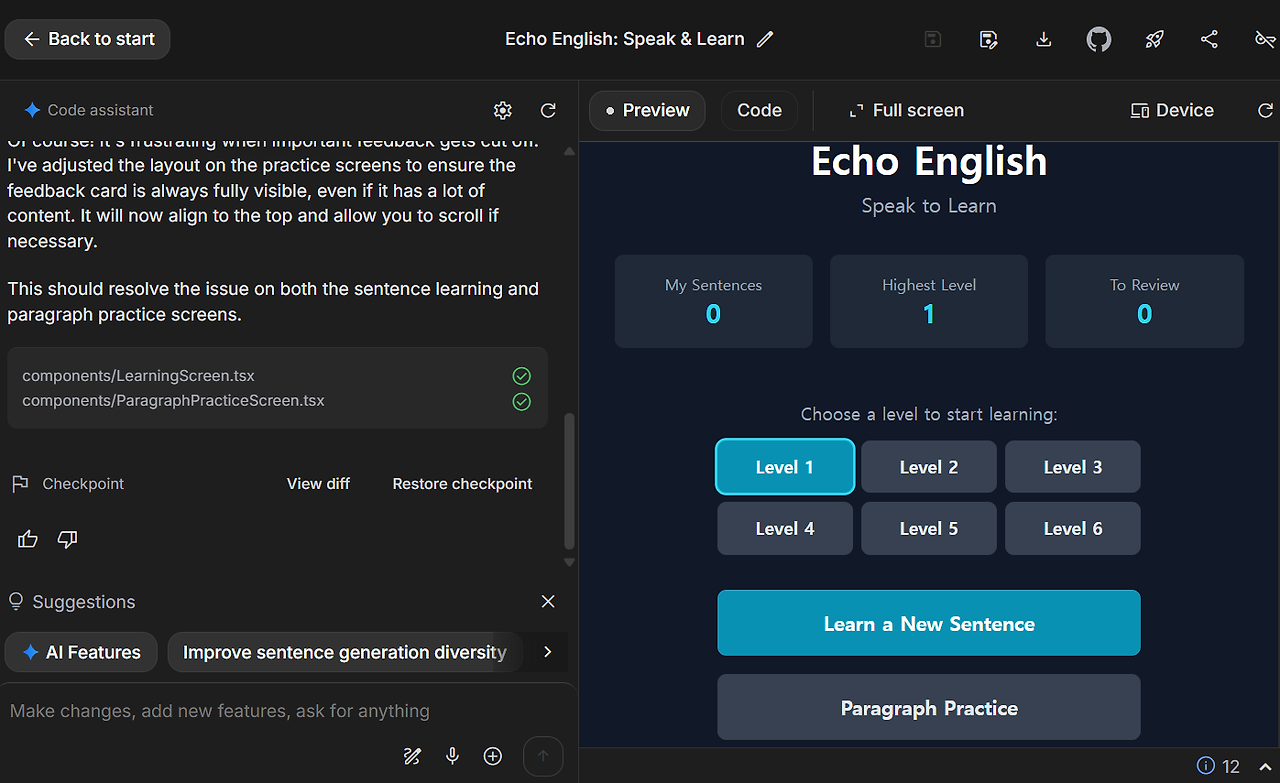The height and width of the screenshot is (783, 1280).
Task: Click the checkmark next to ParagraphPracticeScreen.tsx
Action: pos(521,401)
